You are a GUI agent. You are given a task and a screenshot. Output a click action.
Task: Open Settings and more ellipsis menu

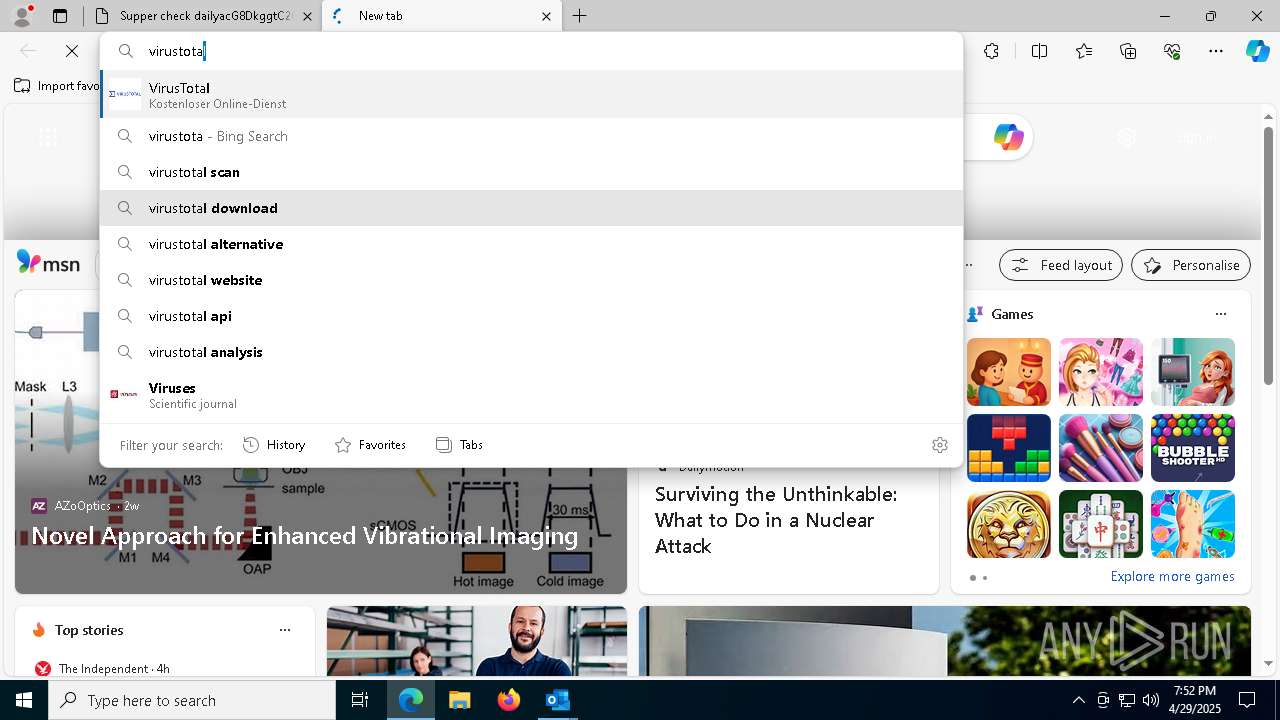point(1216,51)
